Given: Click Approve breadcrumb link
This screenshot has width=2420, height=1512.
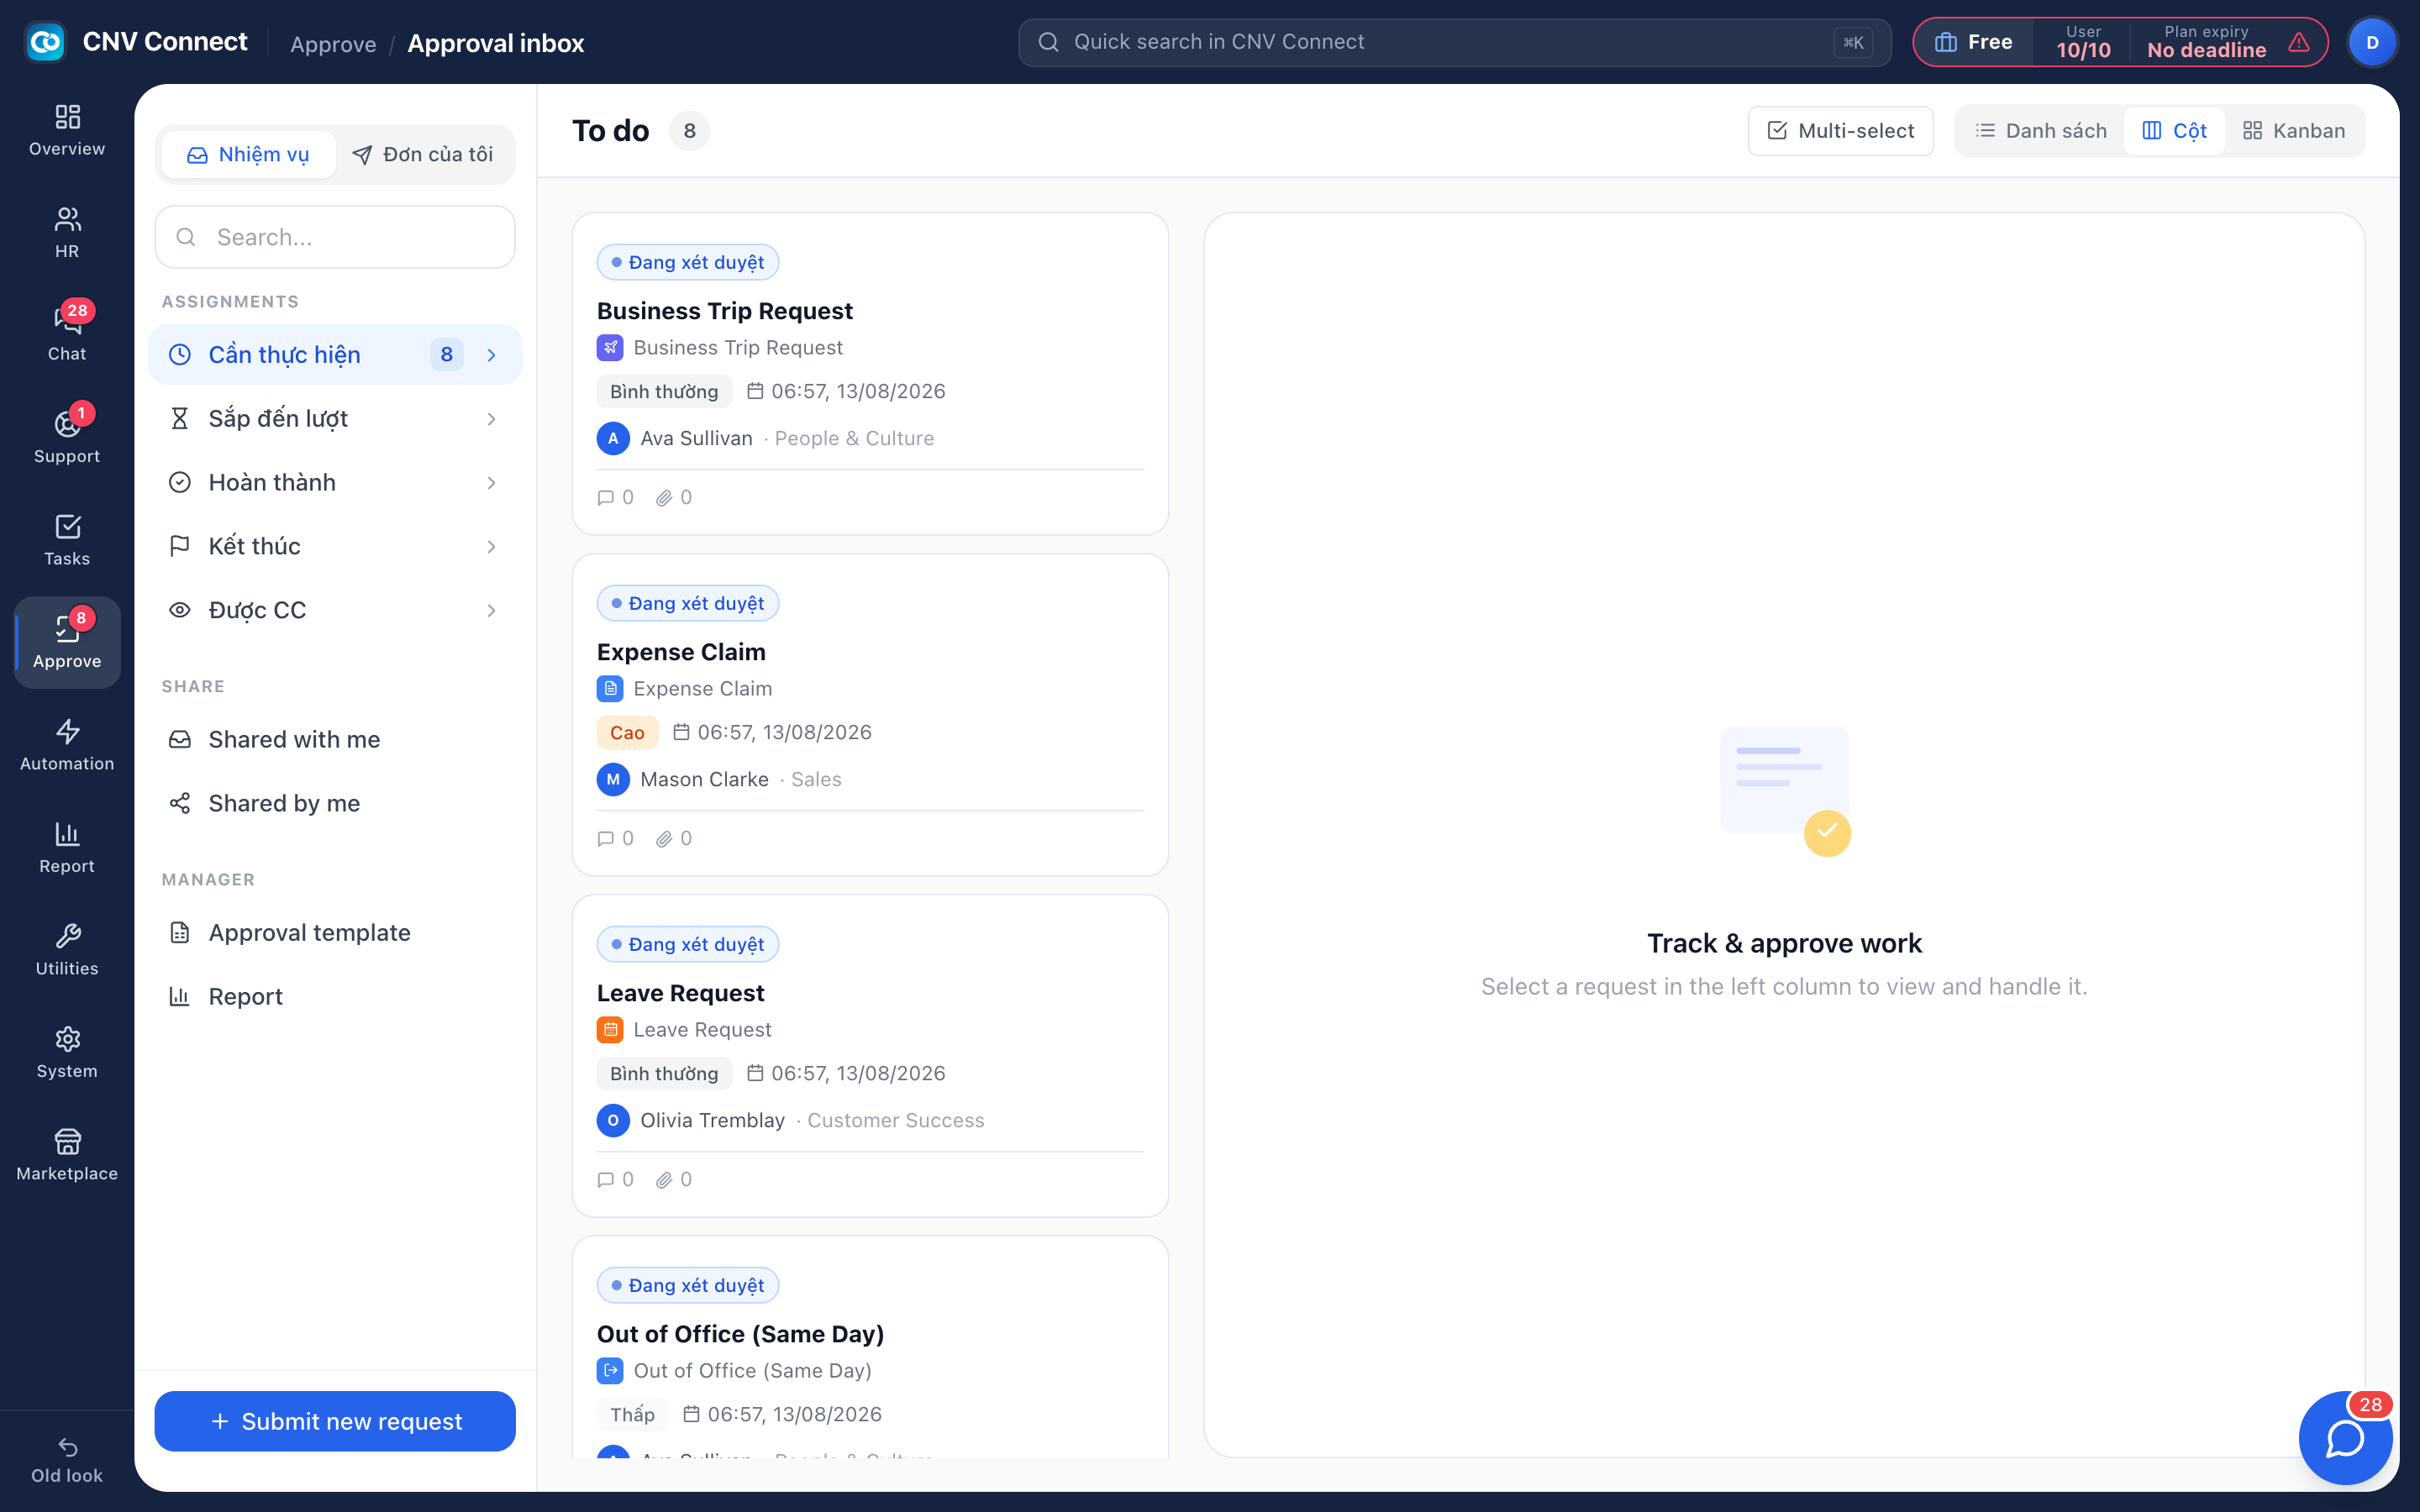Looking at the screenshot, I should click(x=333, y=44).
